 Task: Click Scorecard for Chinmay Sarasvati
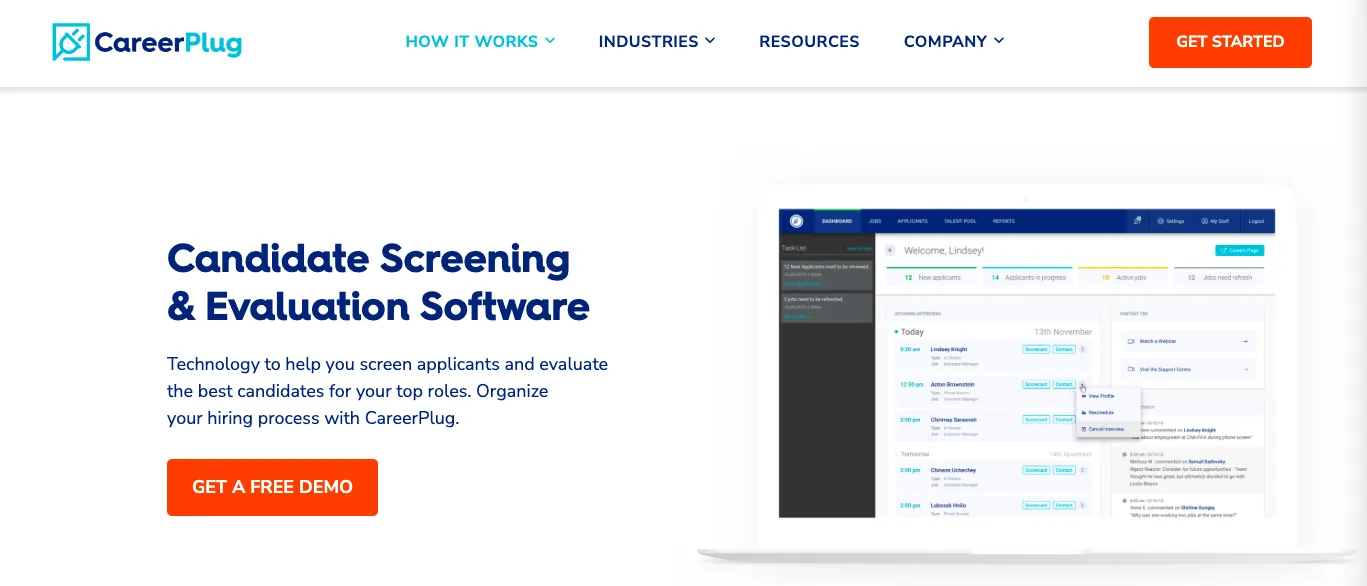[x=1036, y=419]
